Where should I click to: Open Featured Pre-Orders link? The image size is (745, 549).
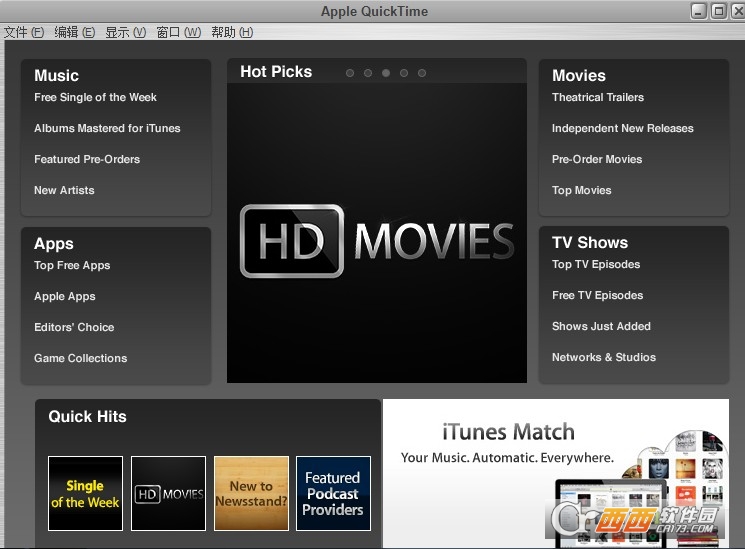pyautogui.click(x=87, y=159)
